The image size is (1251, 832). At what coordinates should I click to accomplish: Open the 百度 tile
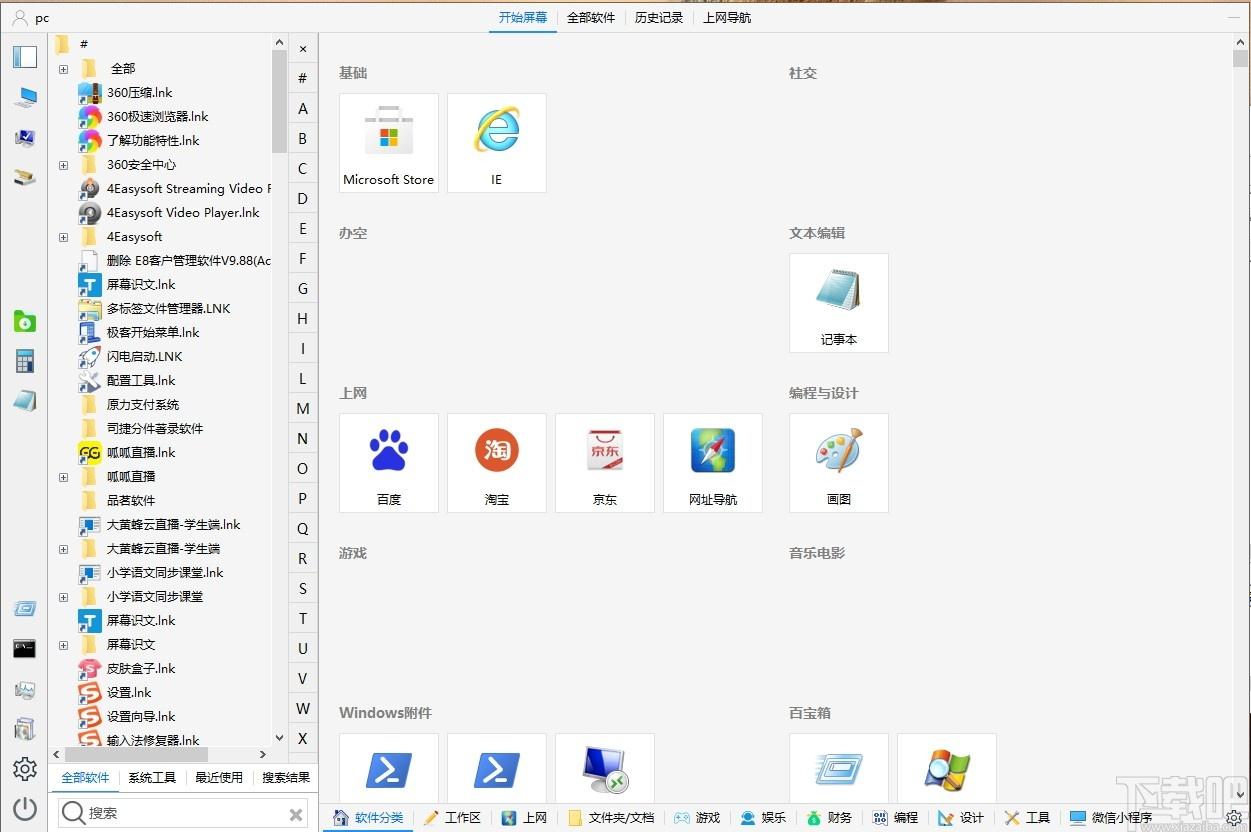pyautogui.click(x=389, y=463)
